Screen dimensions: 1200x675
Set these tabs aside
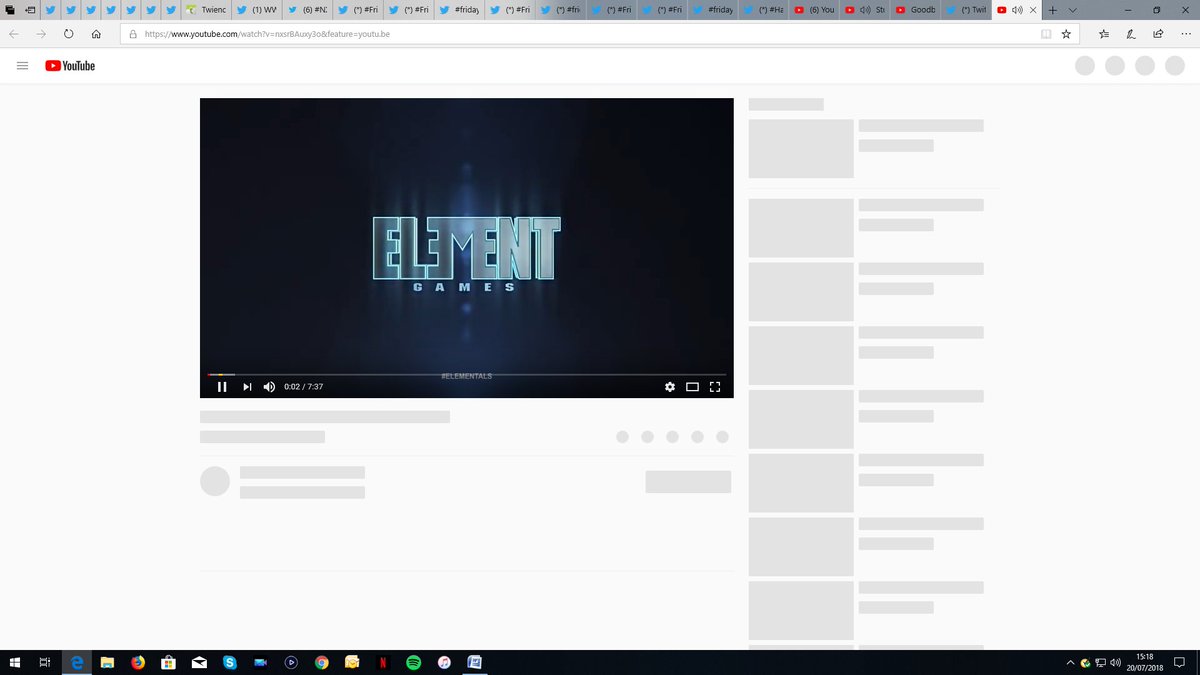coord(29,9)
